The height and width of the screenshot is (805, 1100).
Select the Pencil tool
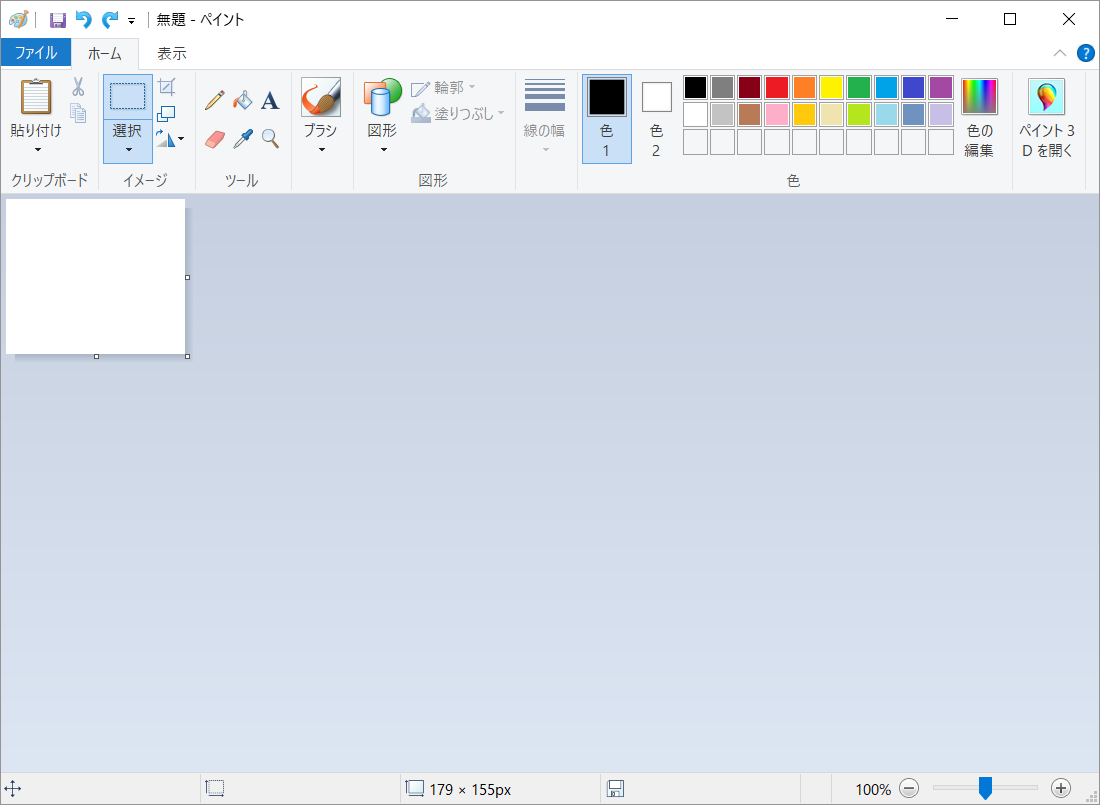[x=215, y=100]
